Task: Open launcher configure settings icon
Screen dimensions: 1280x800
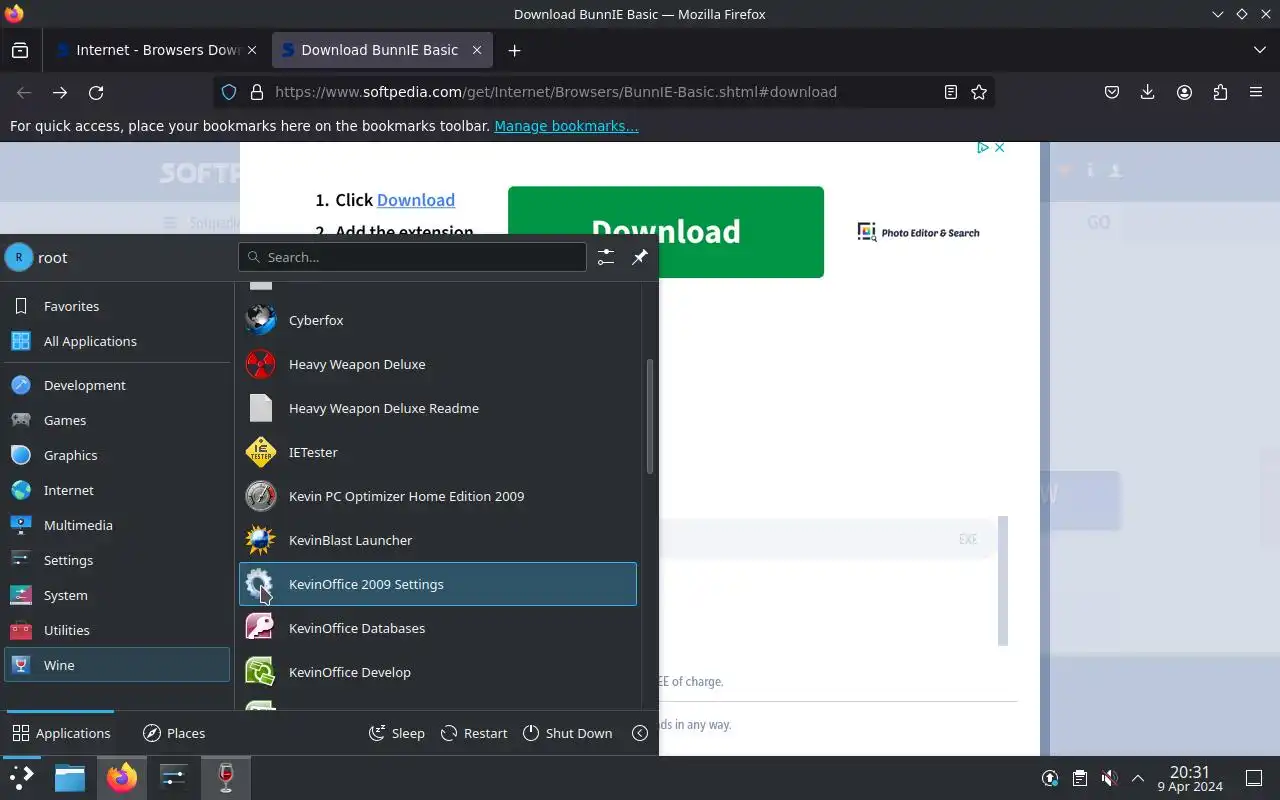Action: tap(606, 257)
